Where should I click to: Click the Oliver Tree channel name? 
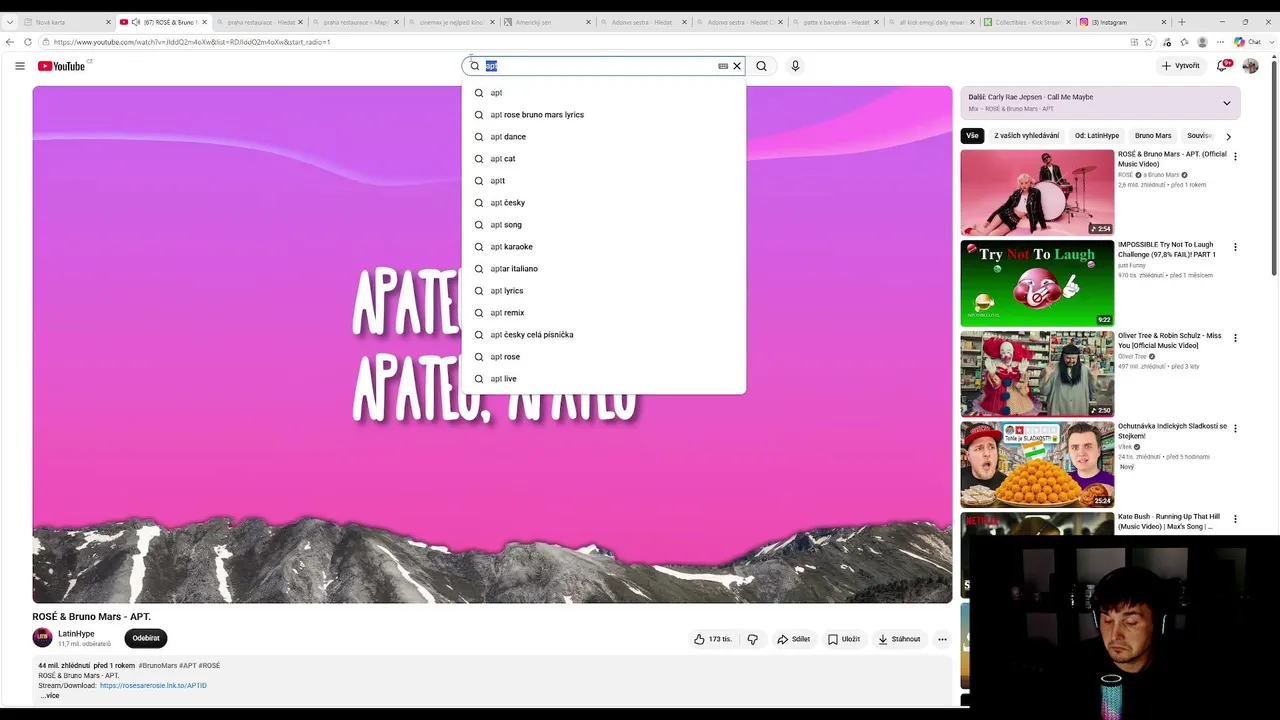pos(1132,357)
